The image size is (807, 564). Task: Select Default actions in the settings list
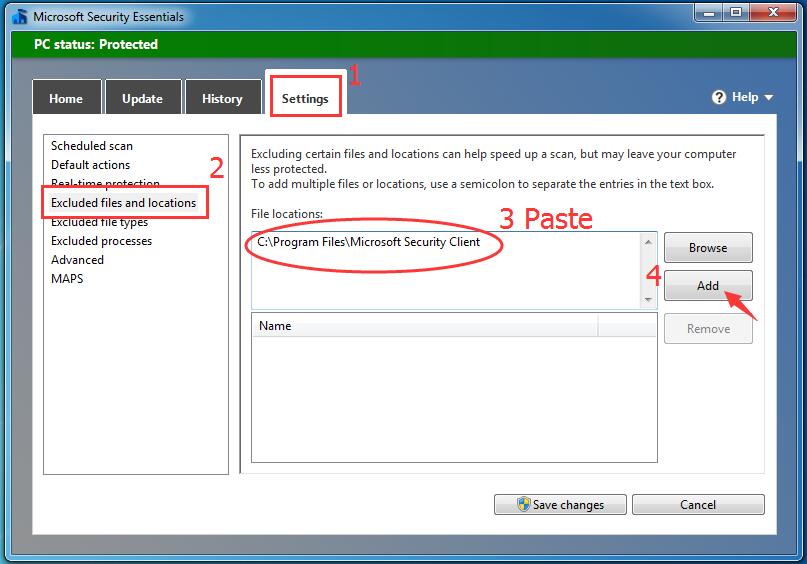pyautogui.click(x=91, y=165)
